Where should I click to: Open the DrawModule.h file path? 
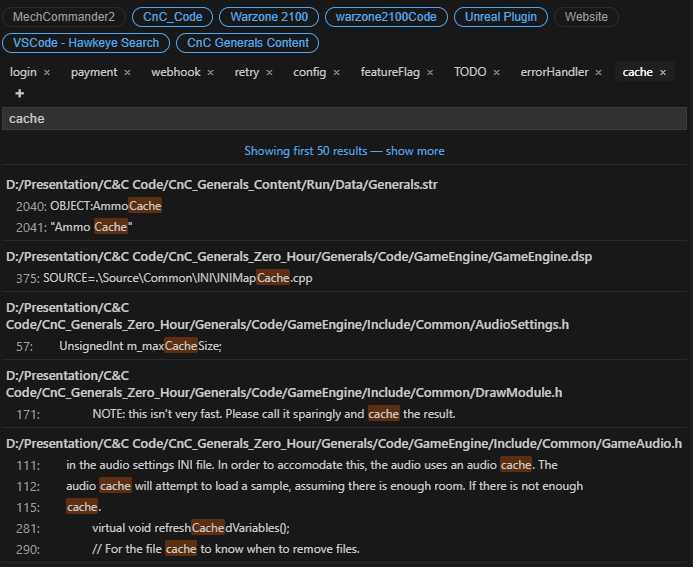point(284,384)
